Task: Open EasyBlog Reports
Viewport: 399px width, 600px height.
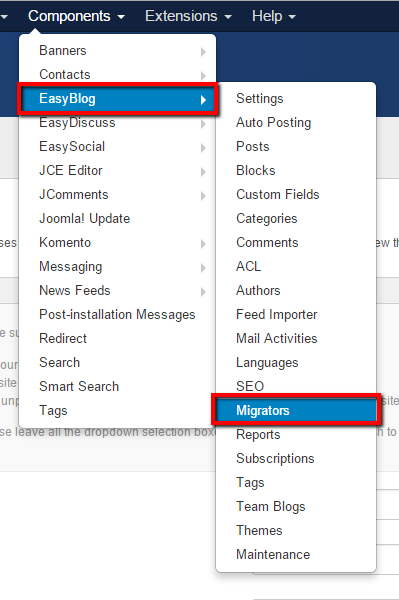Action: (296, 435)
